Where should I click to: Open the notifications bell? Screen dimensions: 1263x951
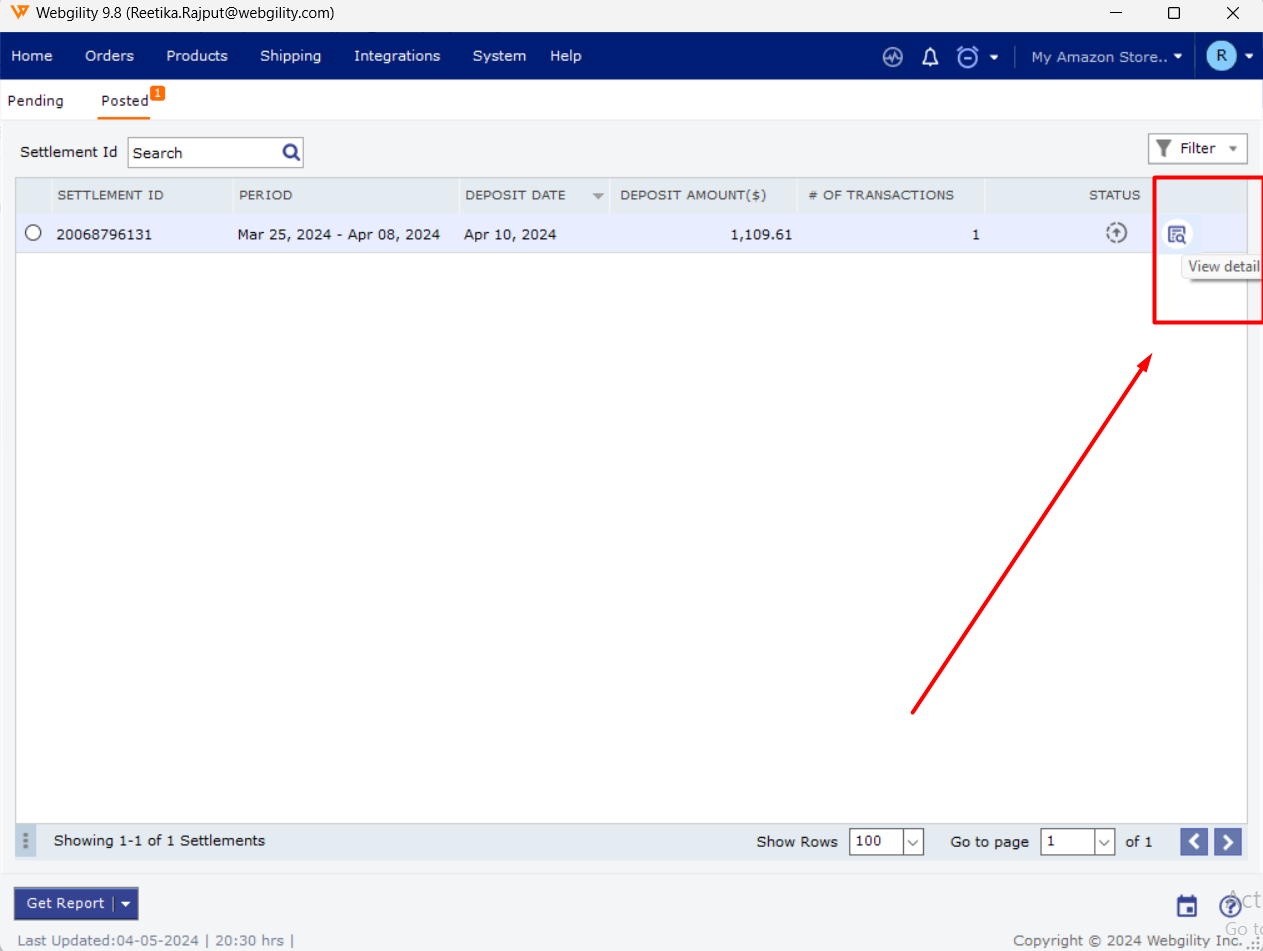(930, 57)
